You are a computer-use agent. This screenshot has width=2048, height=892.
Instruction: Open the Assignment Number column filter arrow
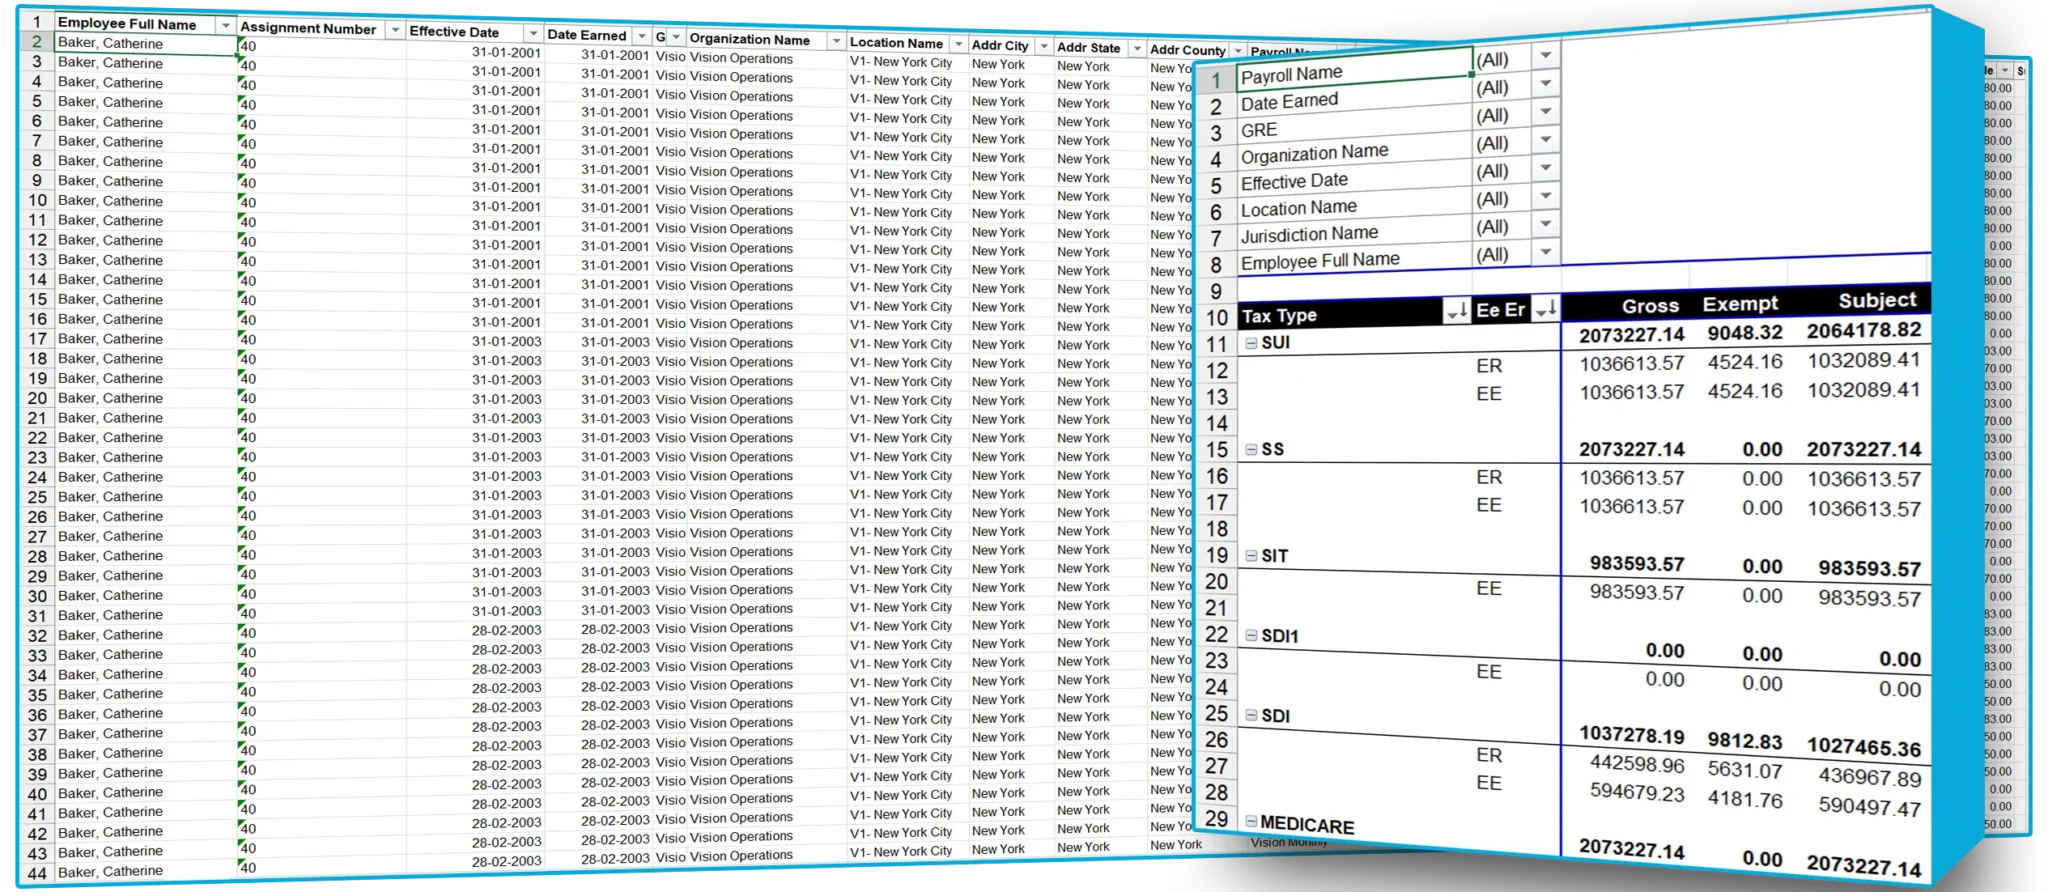pos(395,30)
